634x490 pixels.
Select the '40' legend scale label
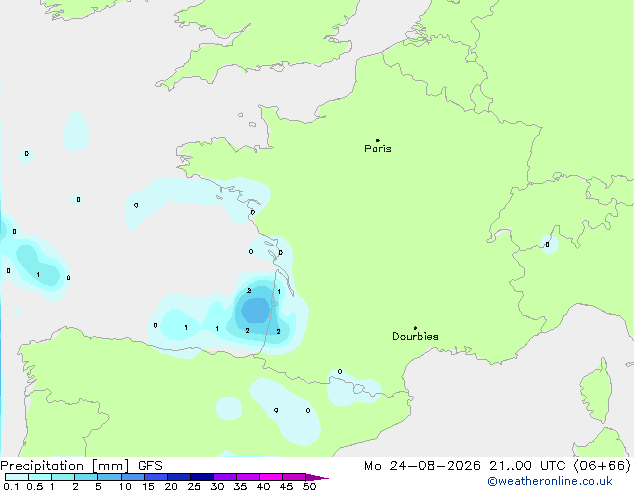click(264, 486)
